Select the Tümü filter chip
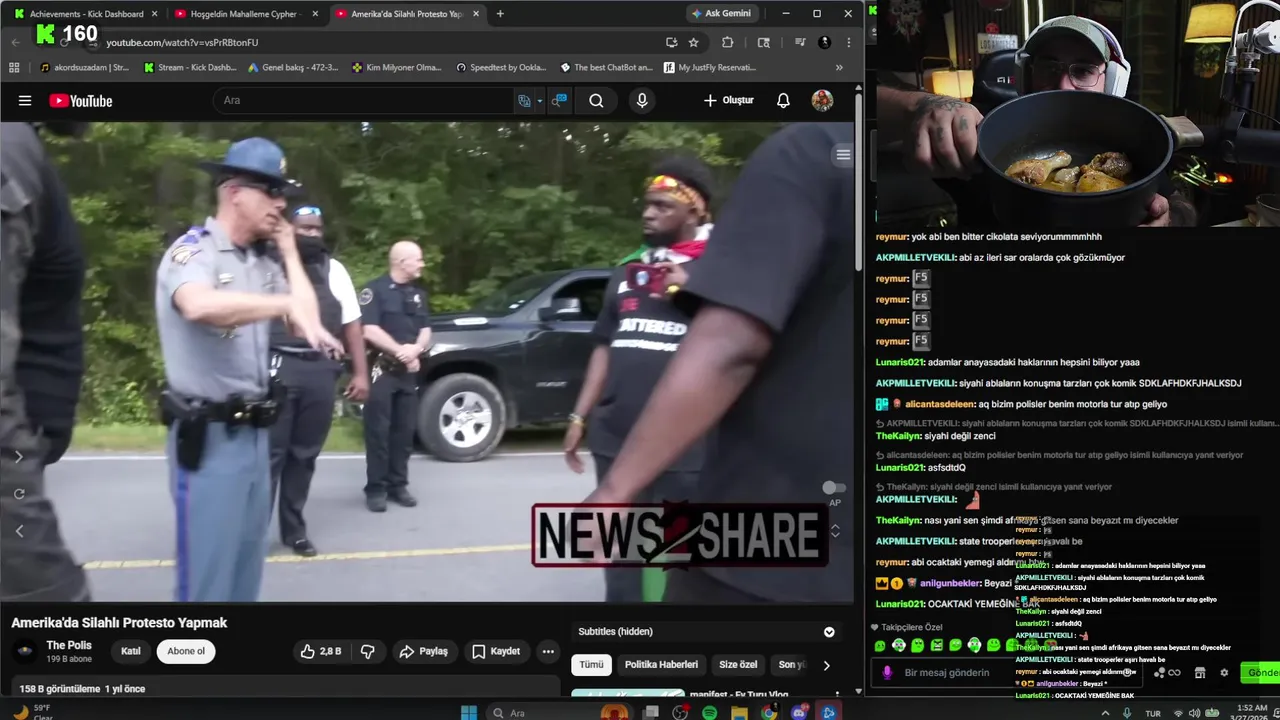Image resolution: width=1280 pixels, height=720 pixels. coord(592,665)
